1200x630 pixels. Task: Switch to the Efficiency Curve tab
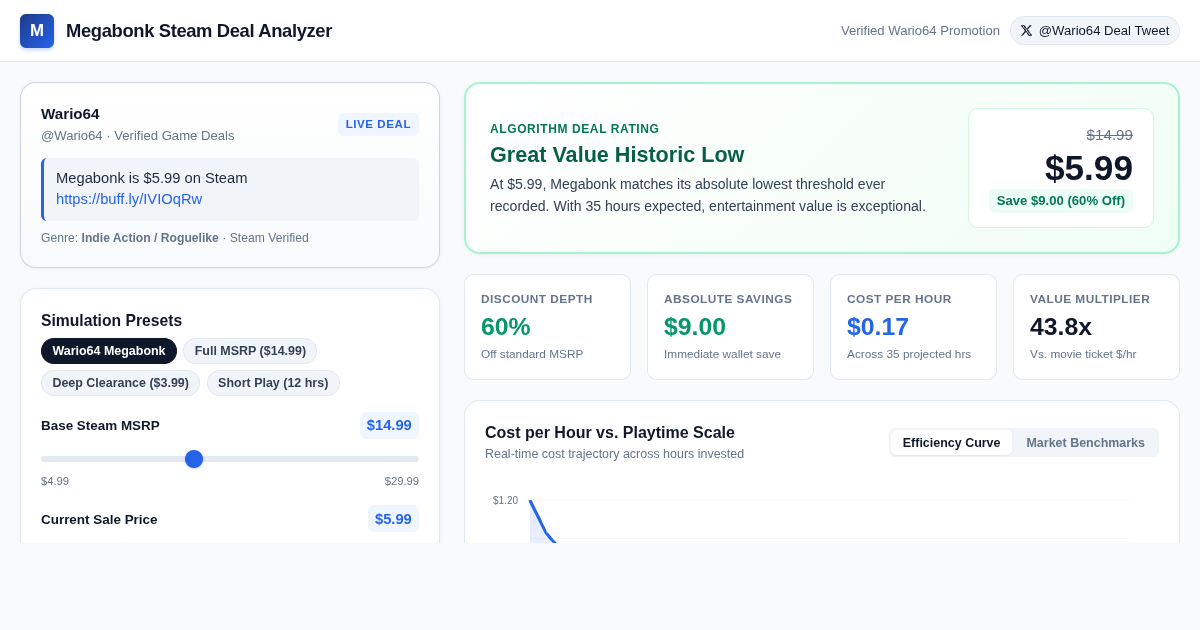pyautogui.click(x=951, y=443)
